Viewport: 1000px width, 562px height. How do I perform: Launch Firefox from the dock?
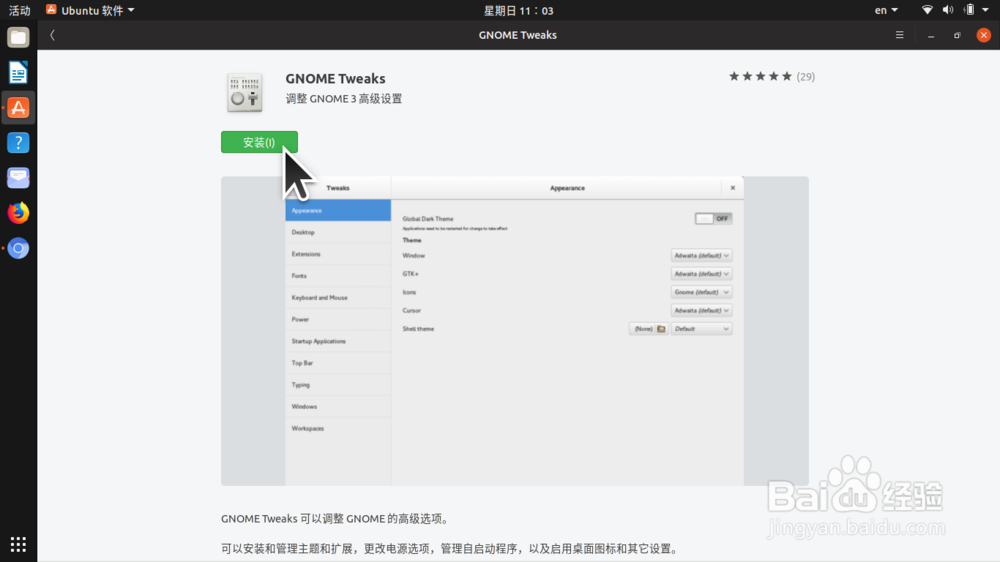[x=18, y=213]
